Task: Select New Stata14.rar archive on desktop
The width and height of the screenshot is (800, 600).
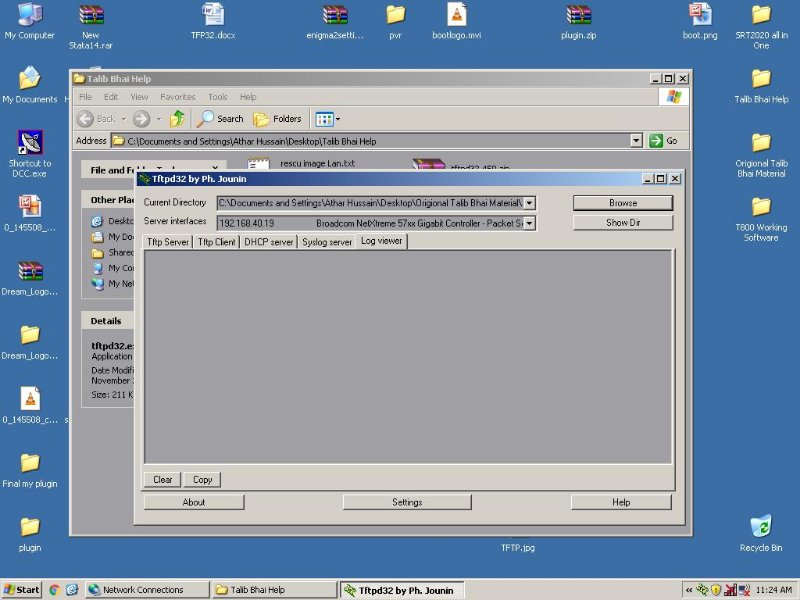Action: (x=91, y=26)
